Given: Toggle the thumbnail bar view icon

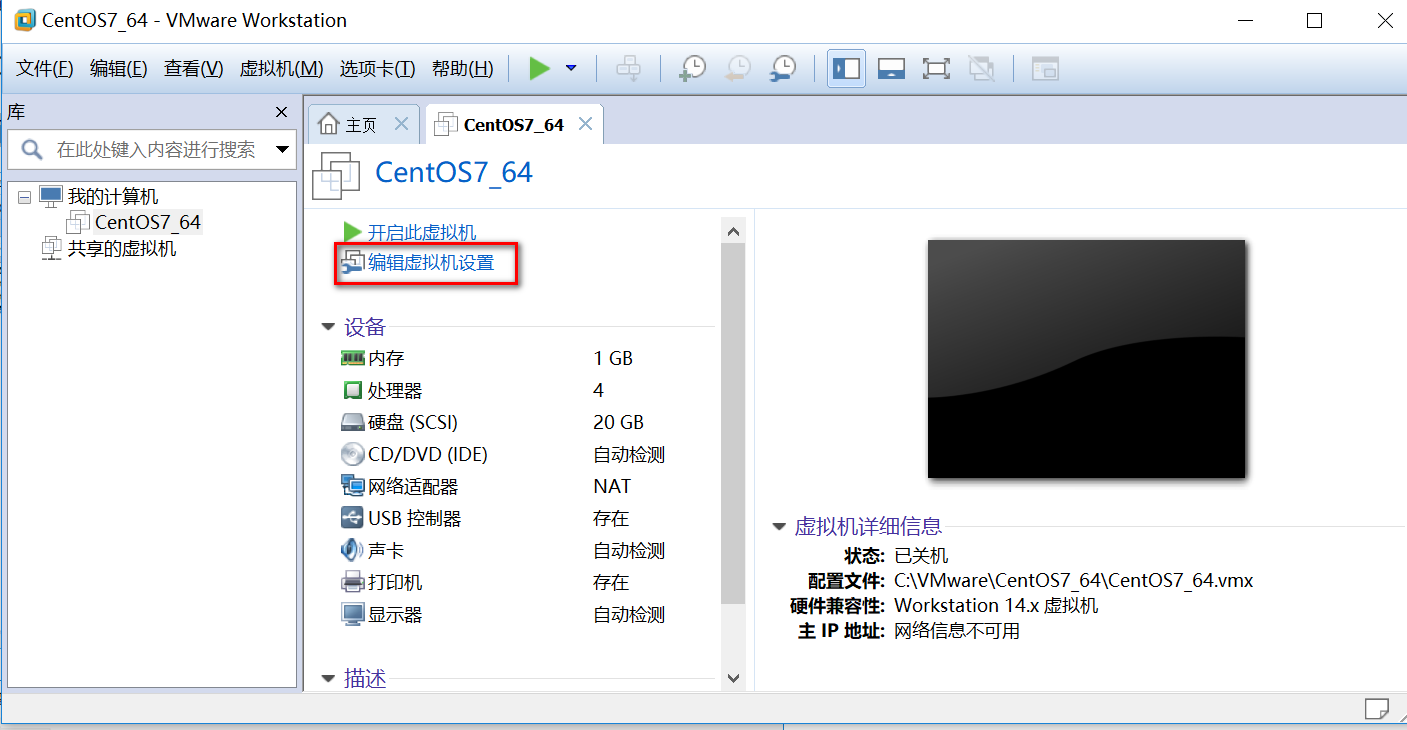Looking at the screenshot, I should click(891, 68).
